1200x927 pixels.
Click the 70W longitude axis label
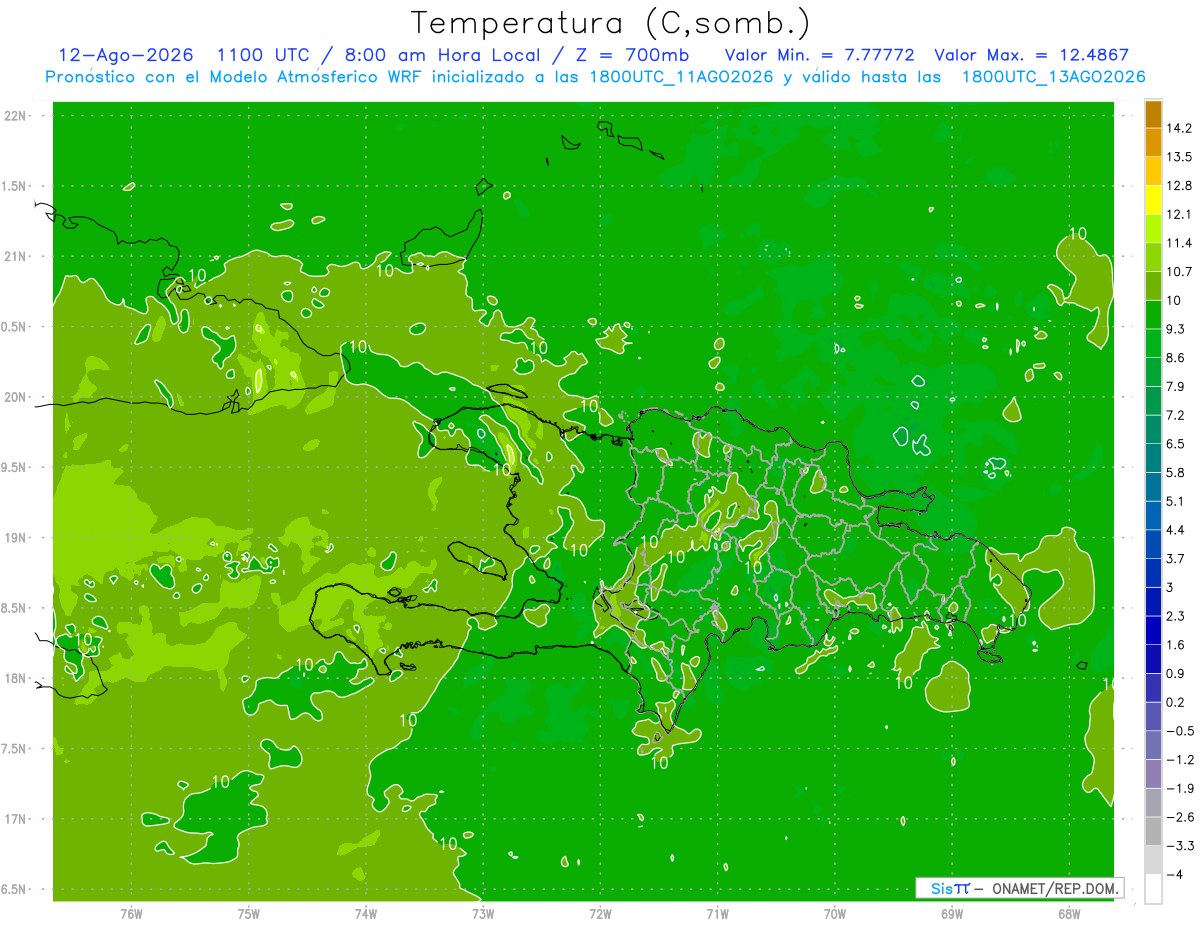point(834,913)
